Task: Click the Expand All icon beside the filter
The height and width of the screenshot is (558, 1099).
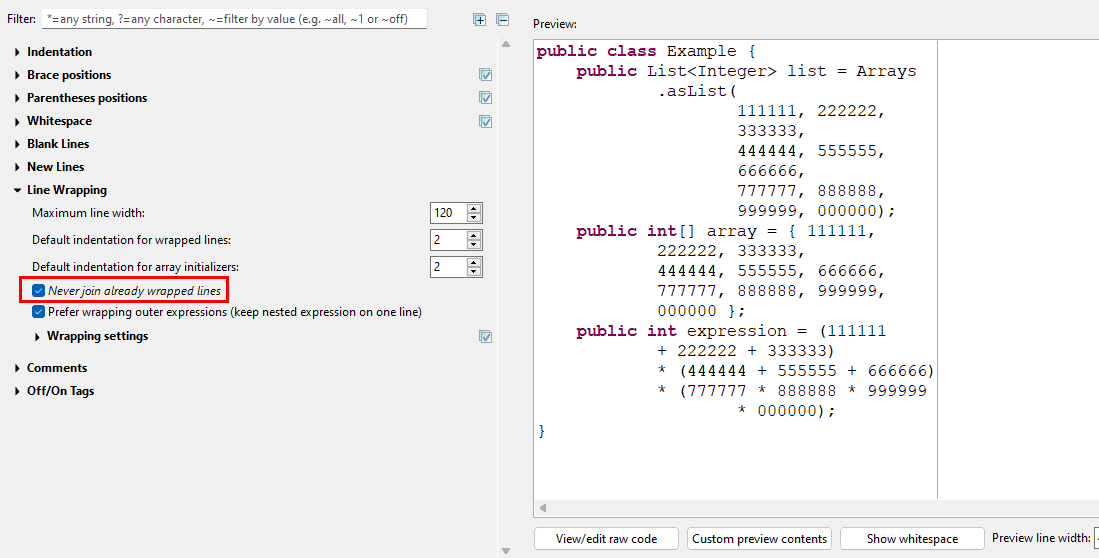Action: pos(480,20)
